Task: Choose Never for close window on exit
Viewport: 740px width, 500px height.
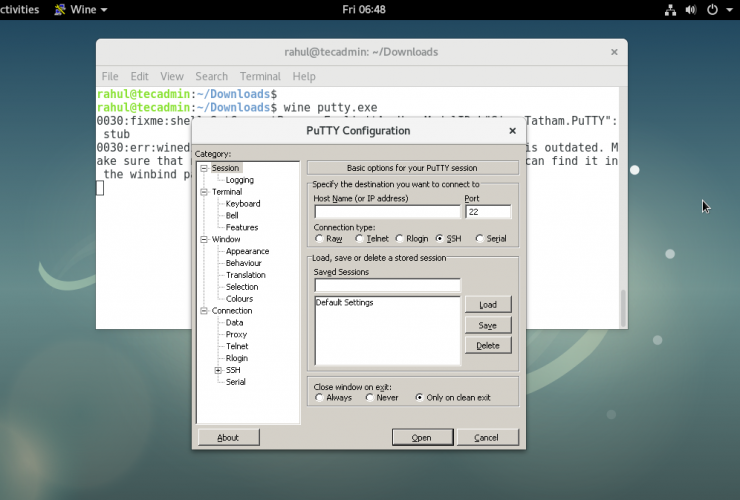Action: click(370, 397)
